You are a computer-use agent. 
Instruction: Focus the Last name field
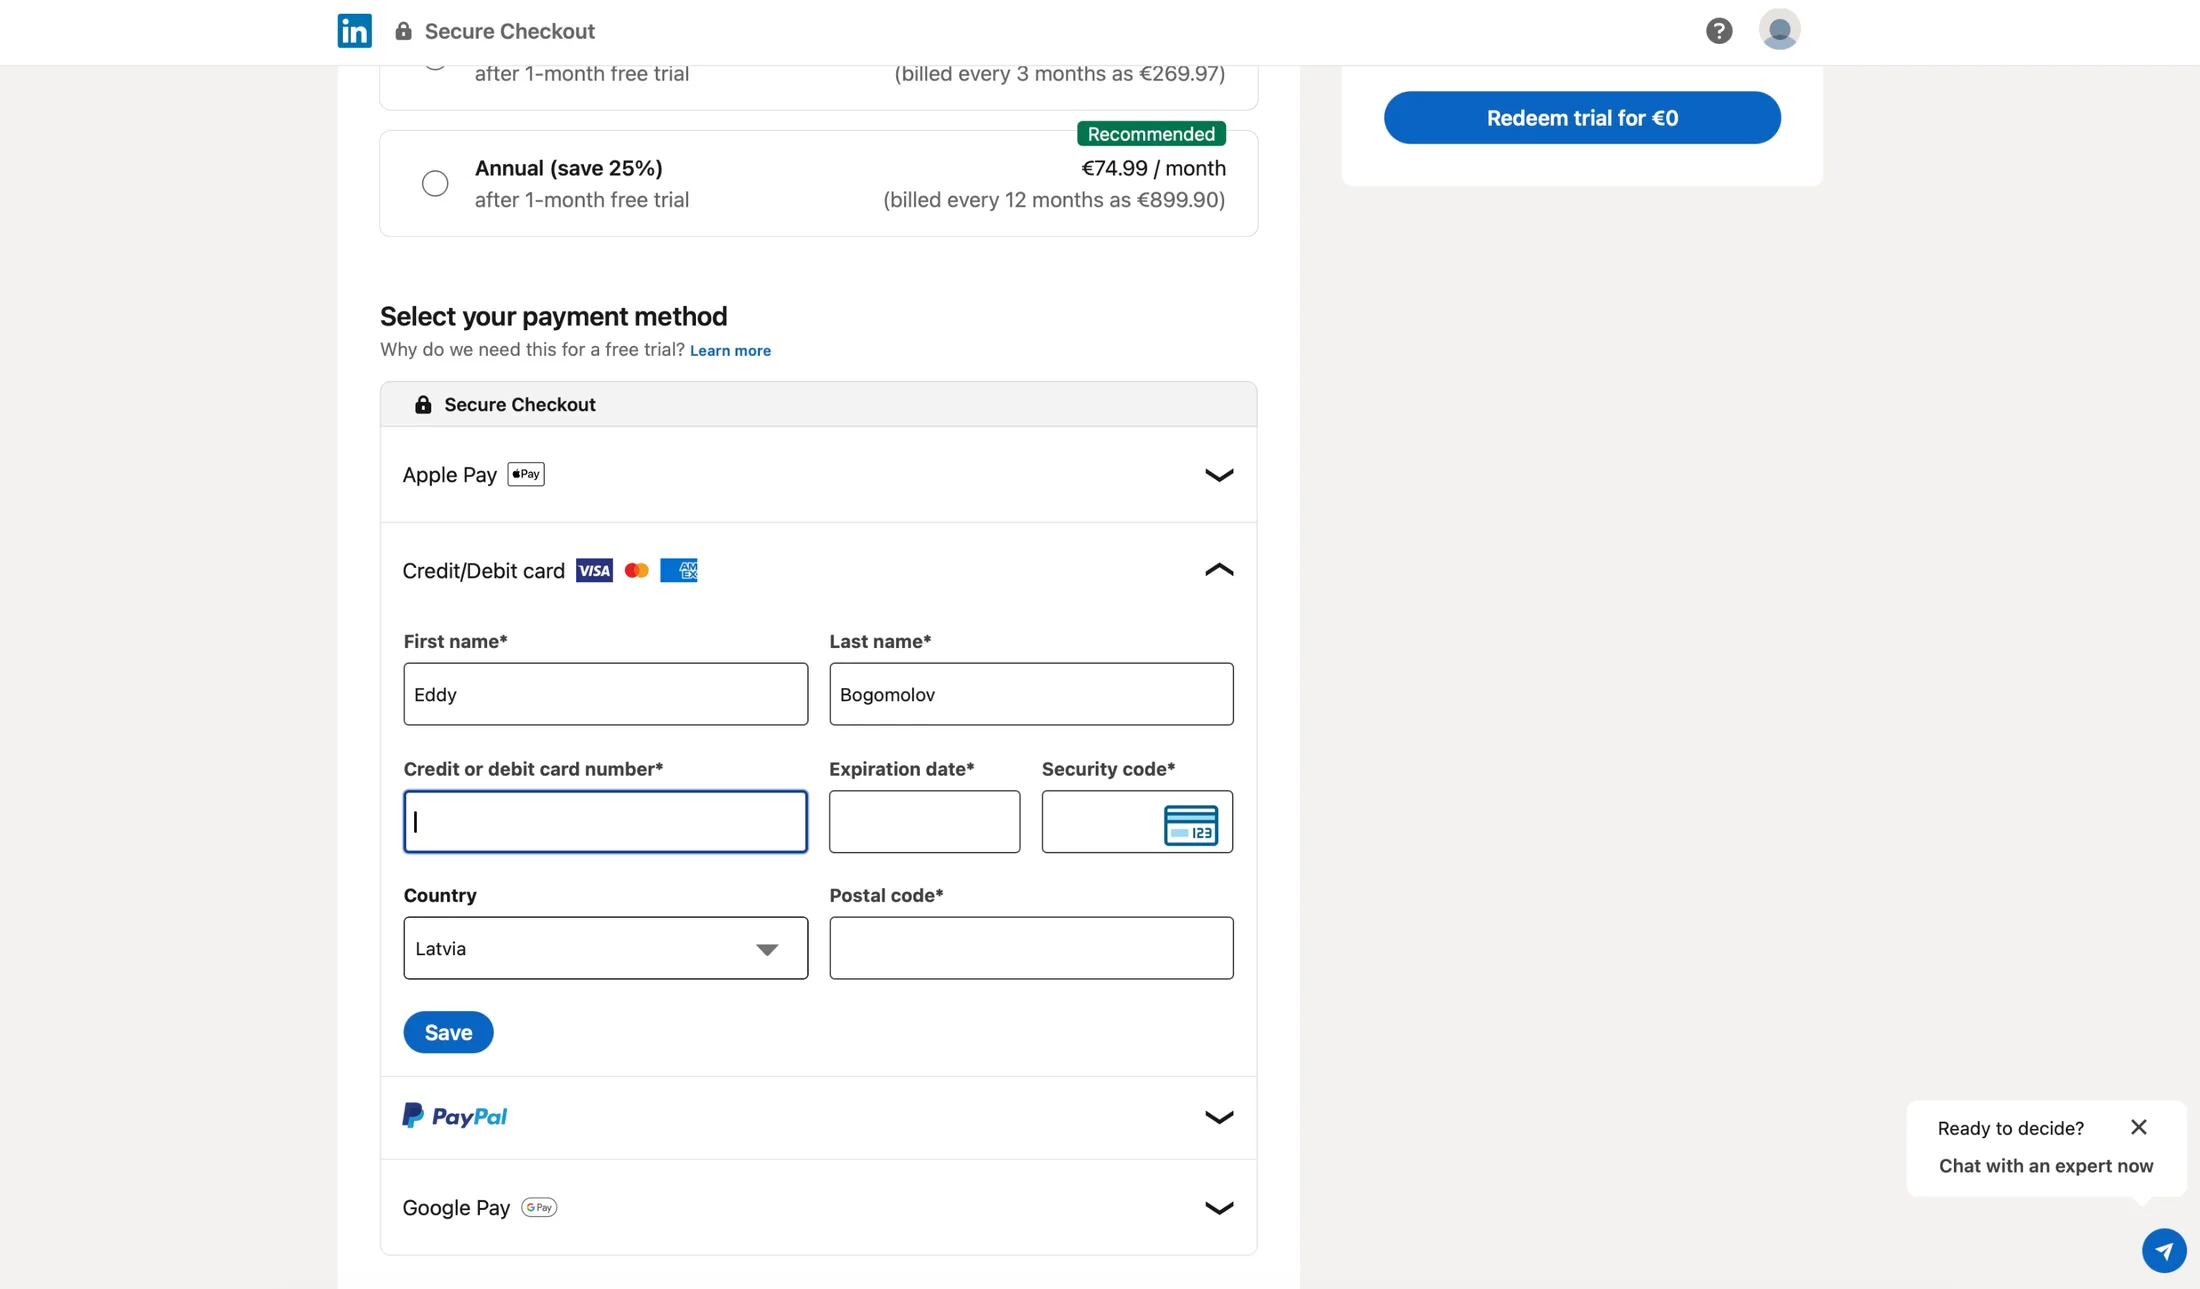coord(1031,694)
